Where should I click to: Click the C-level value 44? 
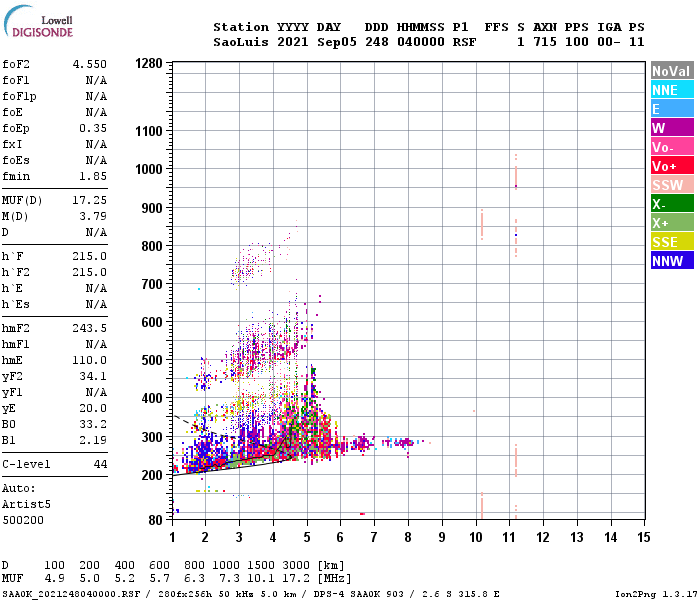[x=100, y=464]
